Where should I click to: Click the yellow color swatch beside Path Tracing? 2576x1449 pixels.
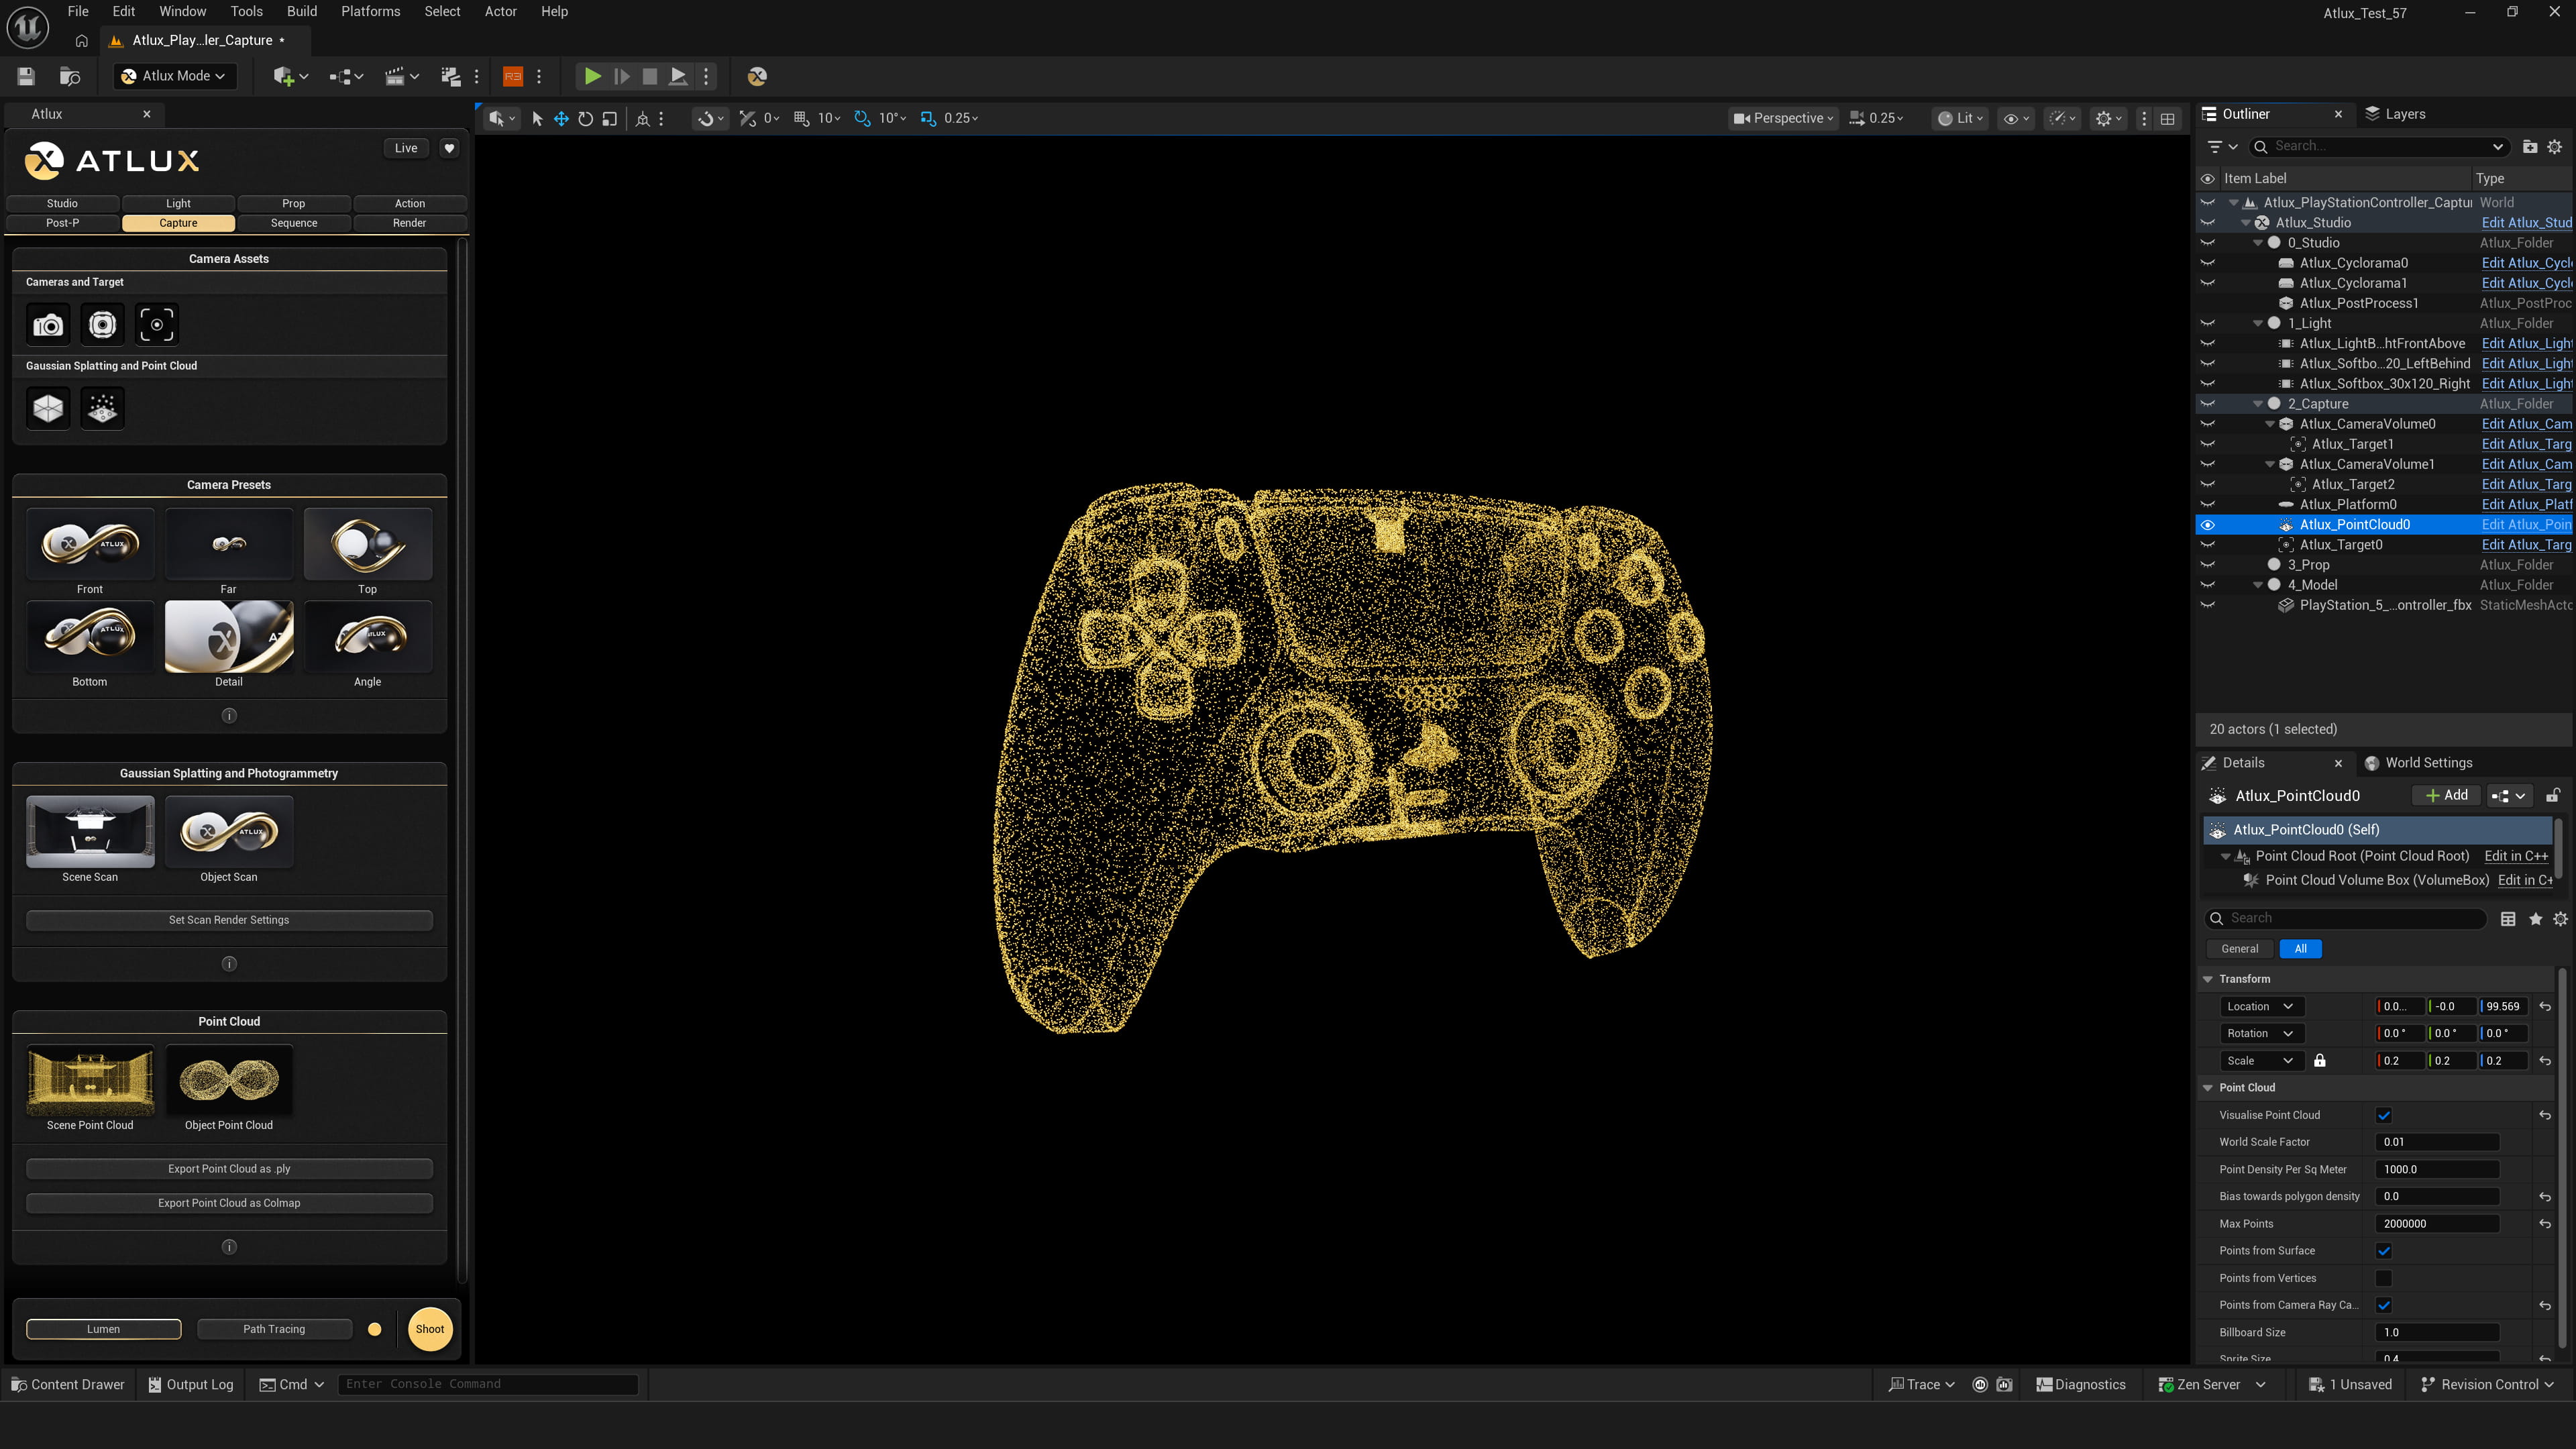coord(375,1329)
